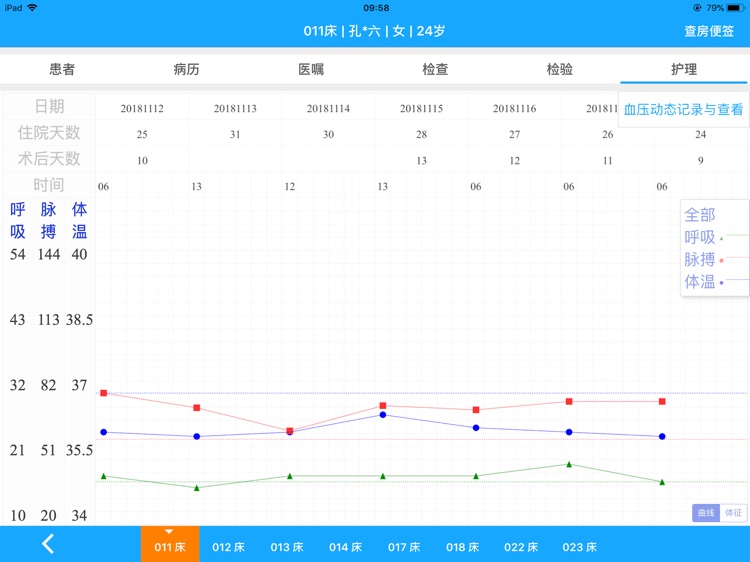Tap date cell 20181113

pos(235,109)
